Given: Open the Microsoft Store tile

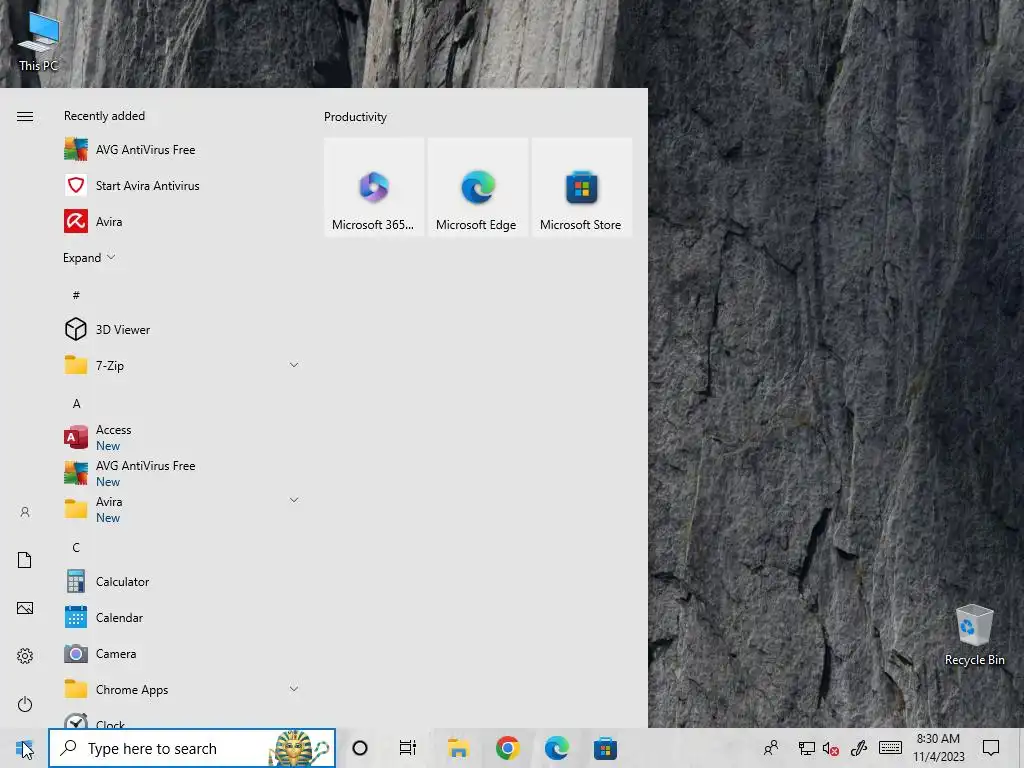Looking at the screenshot, I should [x=581, y=187].
